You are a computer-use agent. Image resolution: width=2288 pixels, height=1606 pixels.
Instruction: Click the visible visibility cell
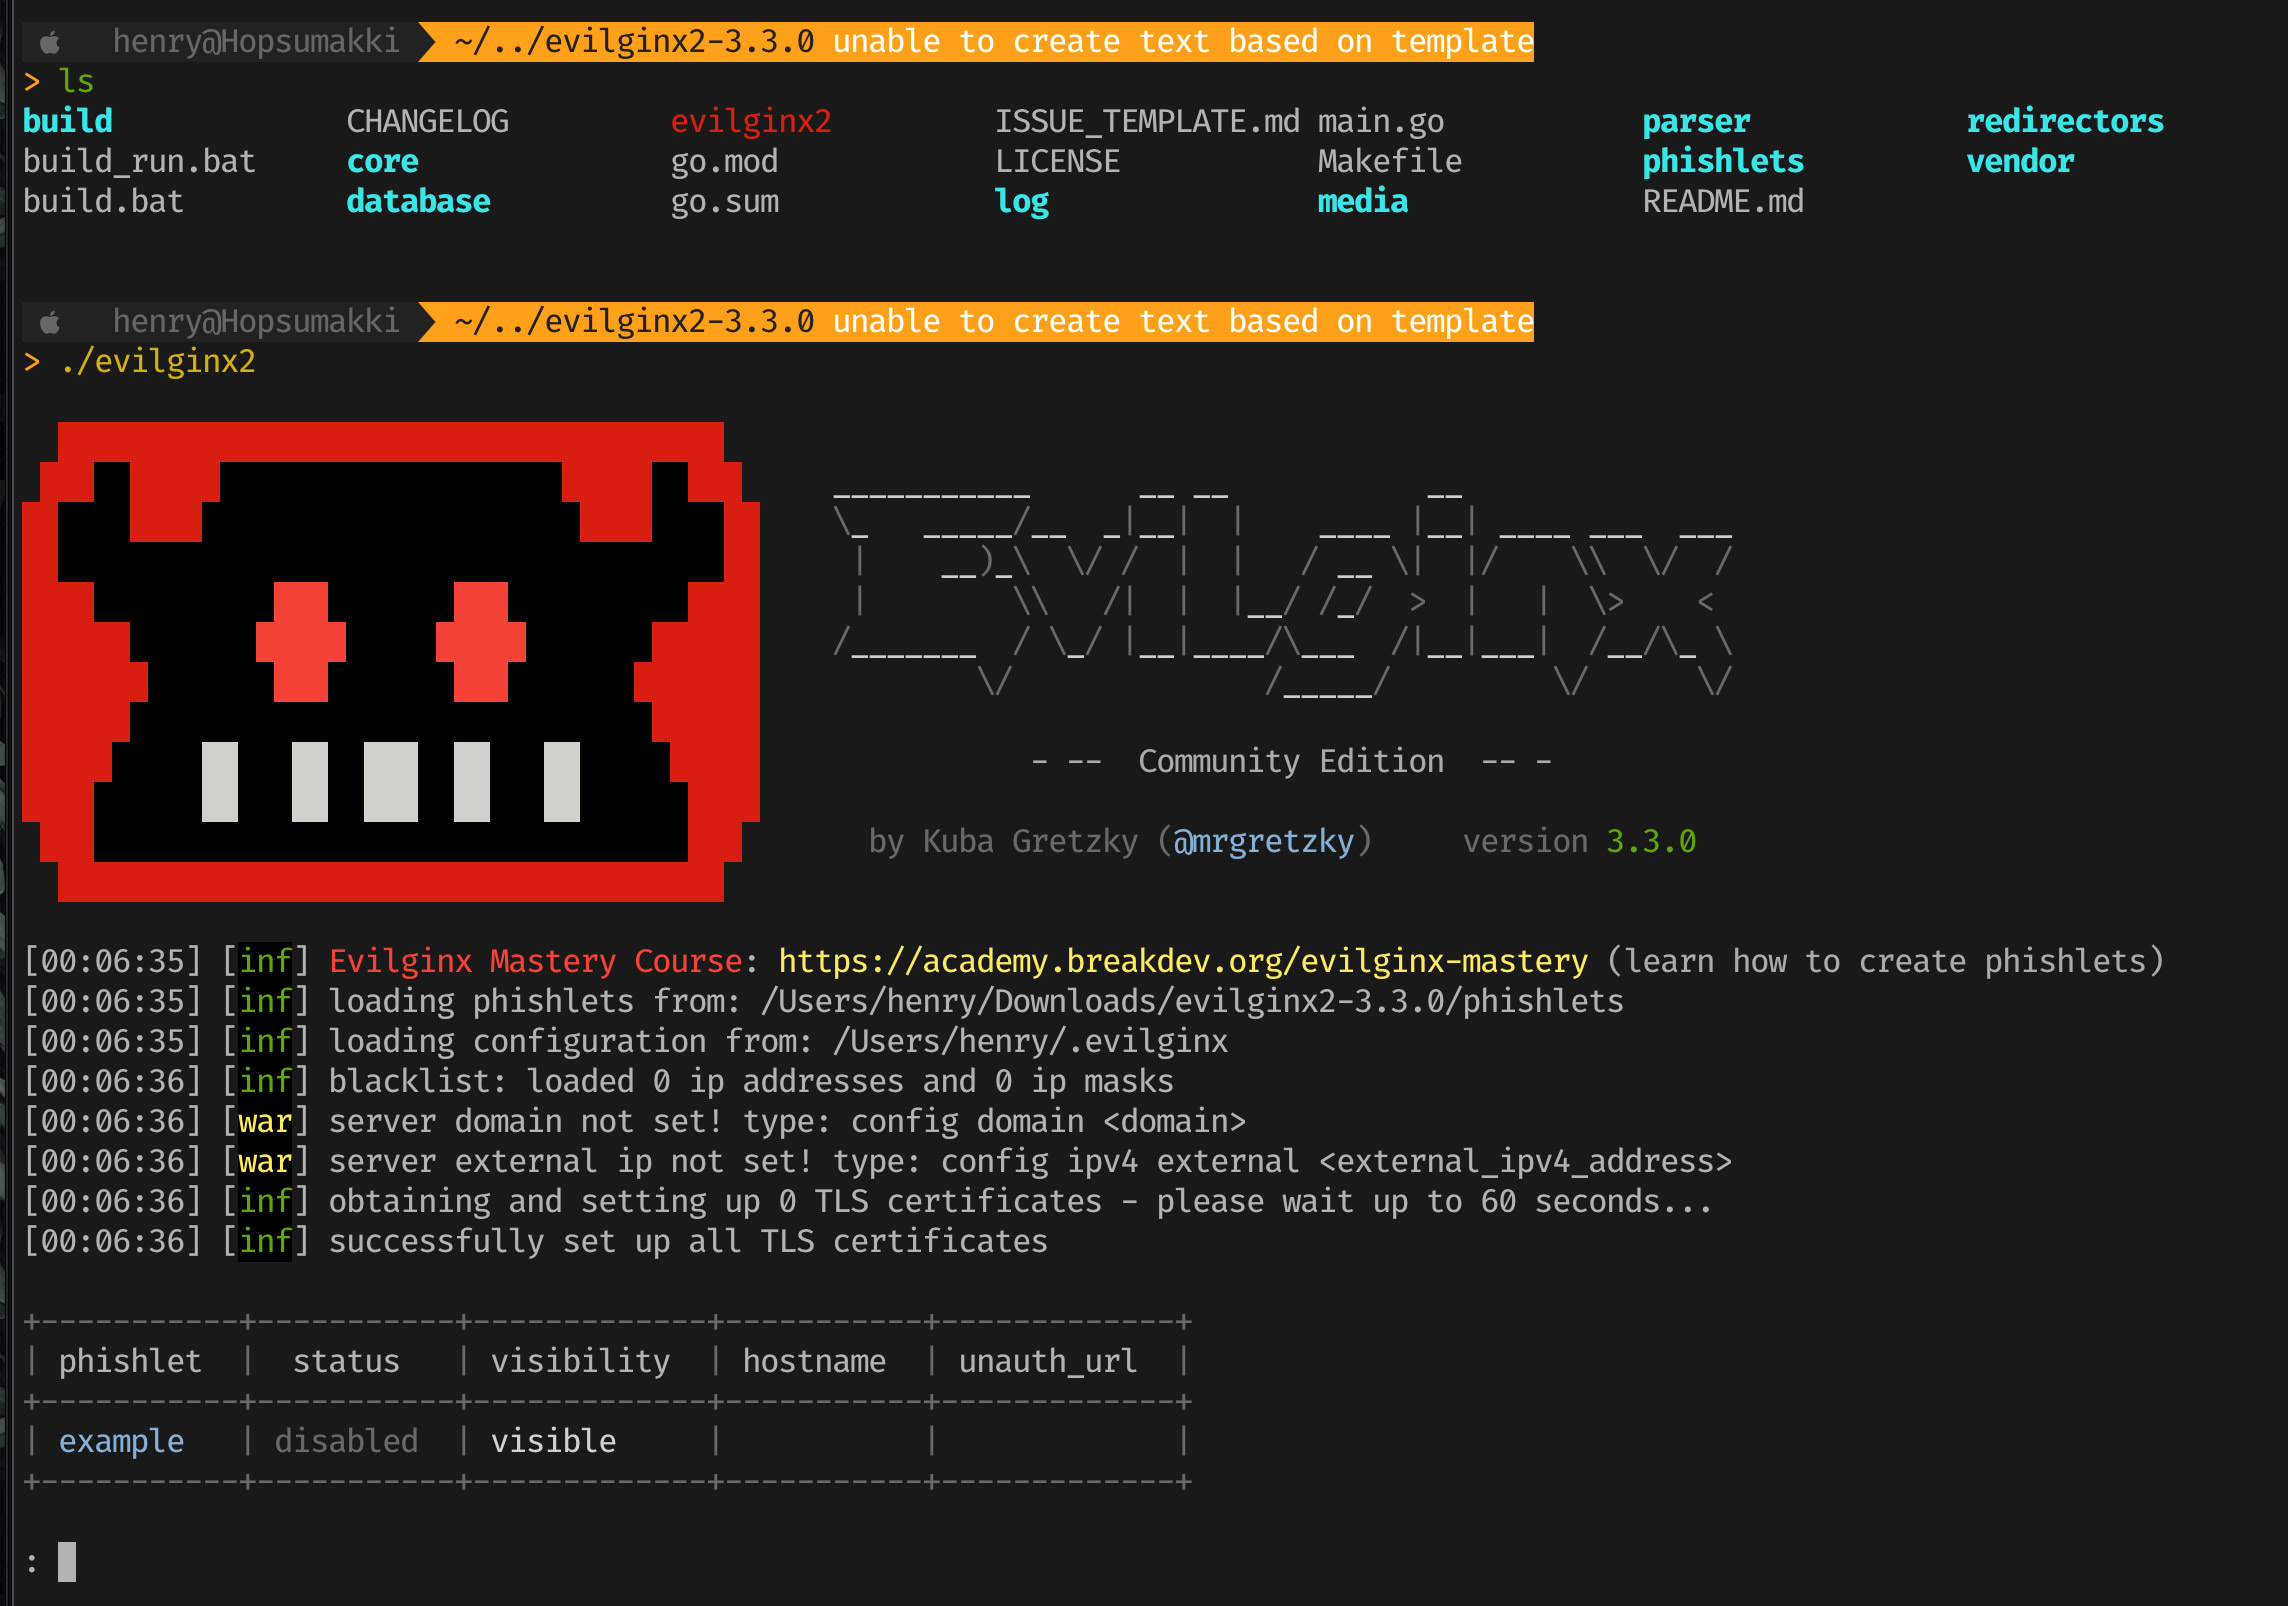[x=553, y=1441]
